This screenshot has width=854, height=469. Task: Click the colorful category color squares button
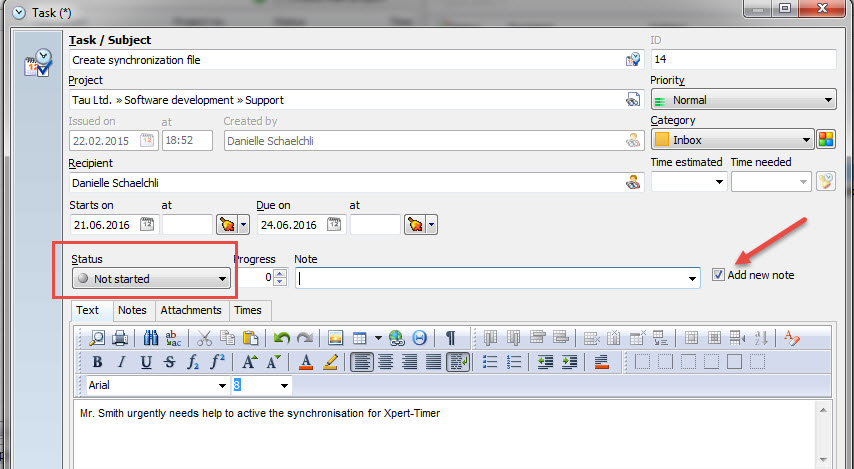pos(826,140)
